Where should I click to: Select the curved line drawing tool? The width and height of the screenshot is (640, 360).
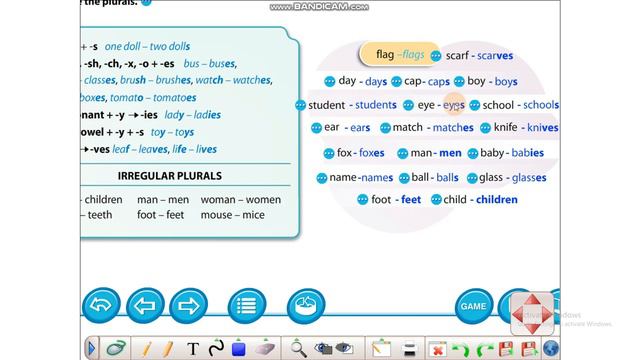(x=216, y=348)
